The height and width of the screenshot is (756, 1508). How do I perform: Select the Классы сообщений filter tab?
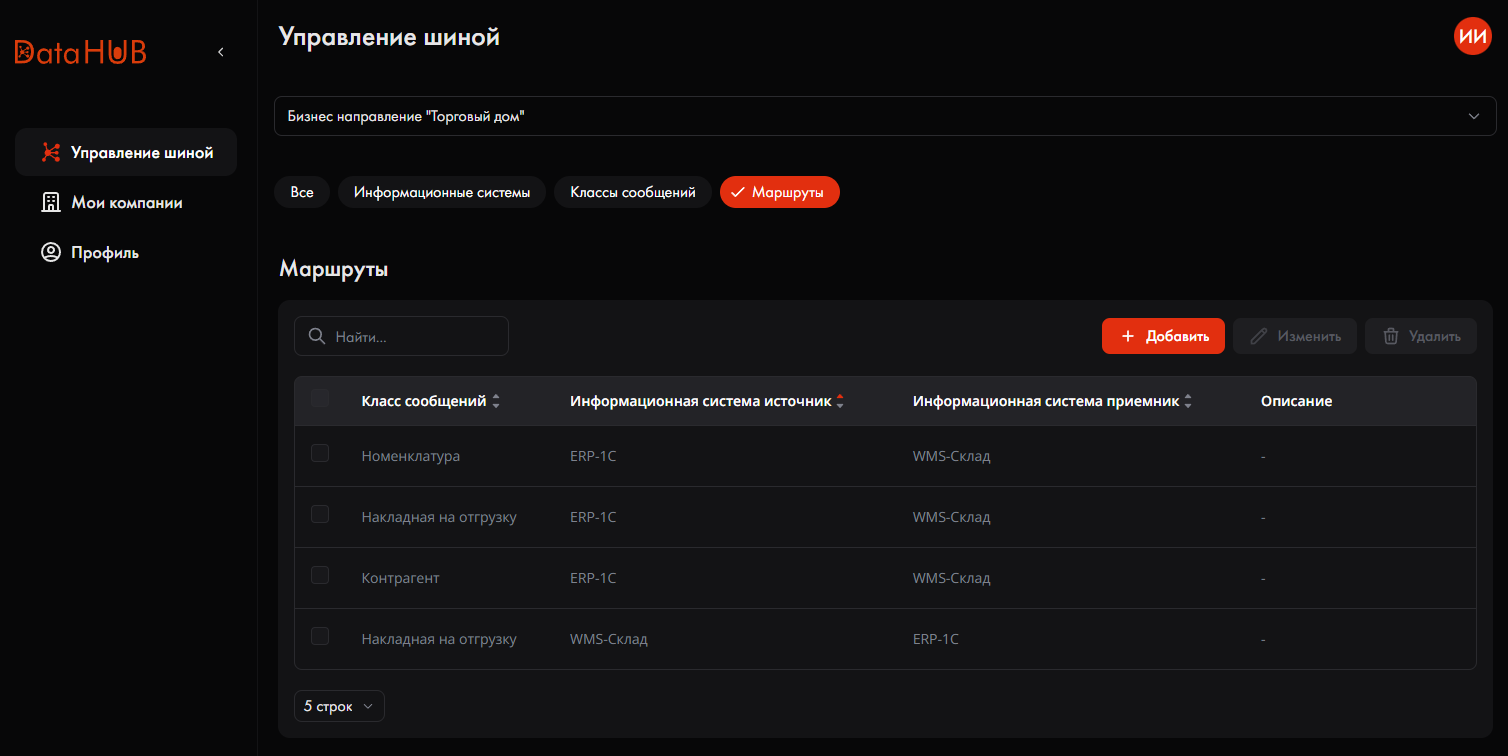point(633,192)
